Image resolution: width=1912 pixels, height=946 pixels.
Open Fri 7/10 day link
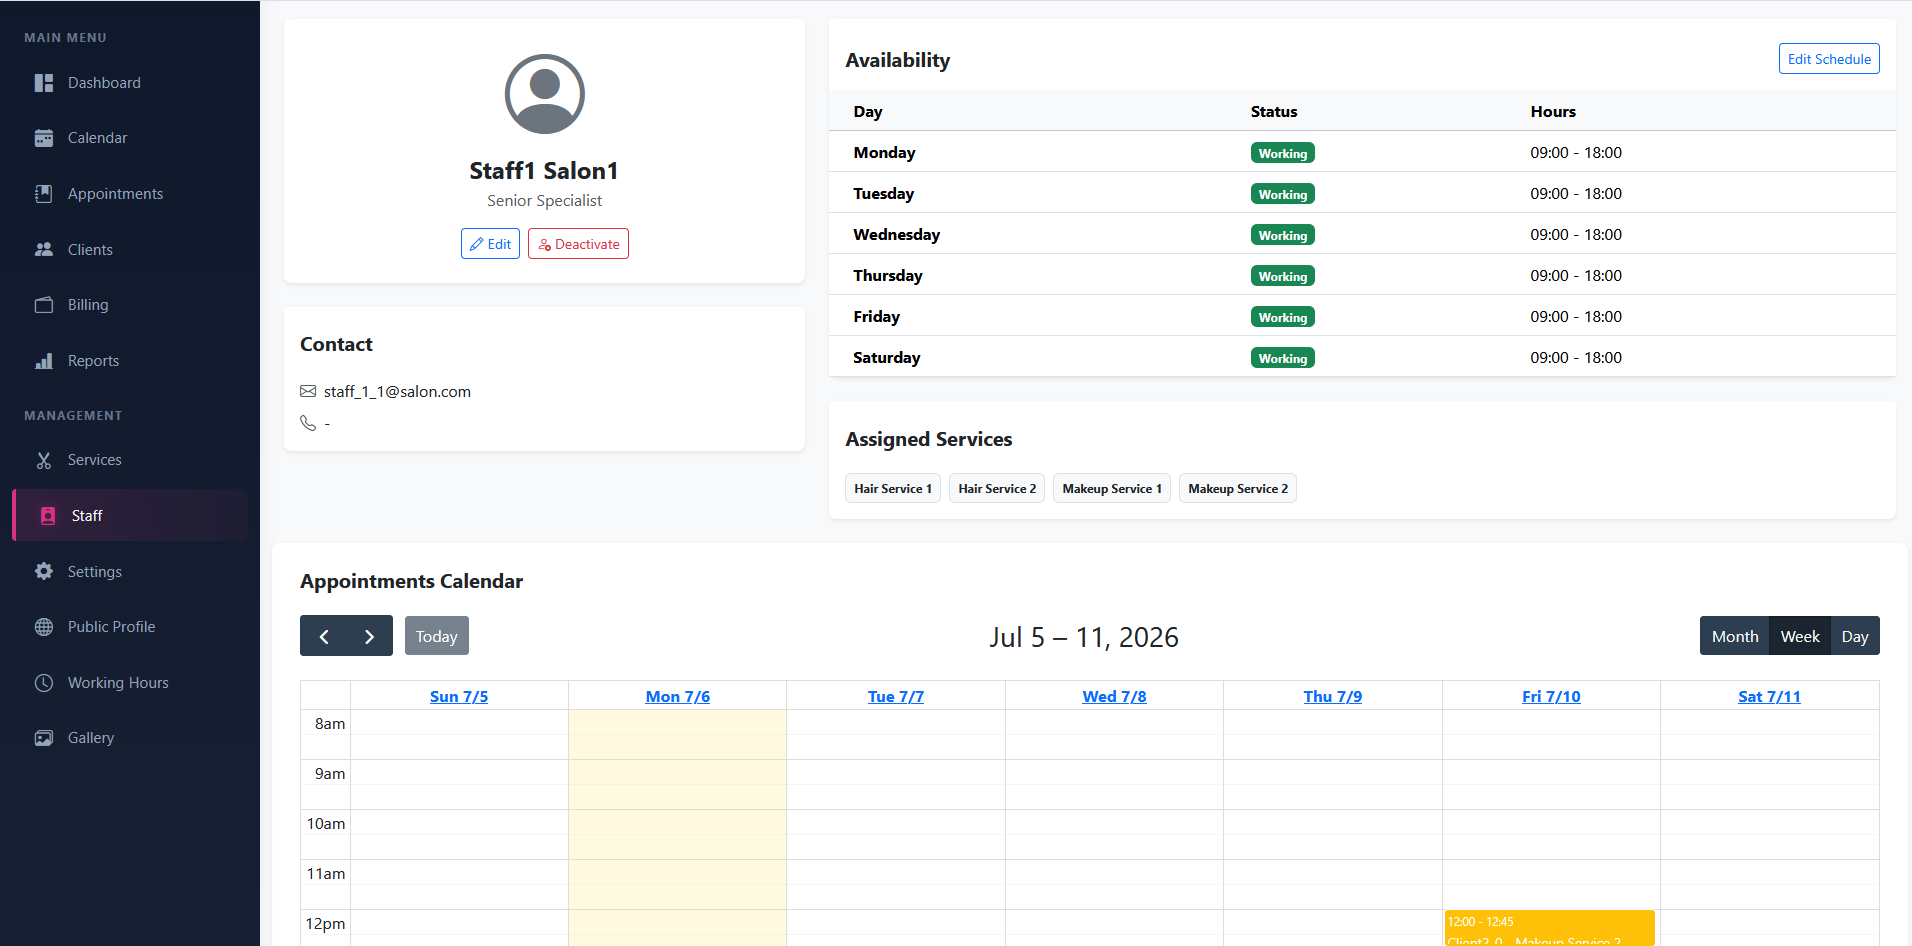click(x=1551, y=697)
